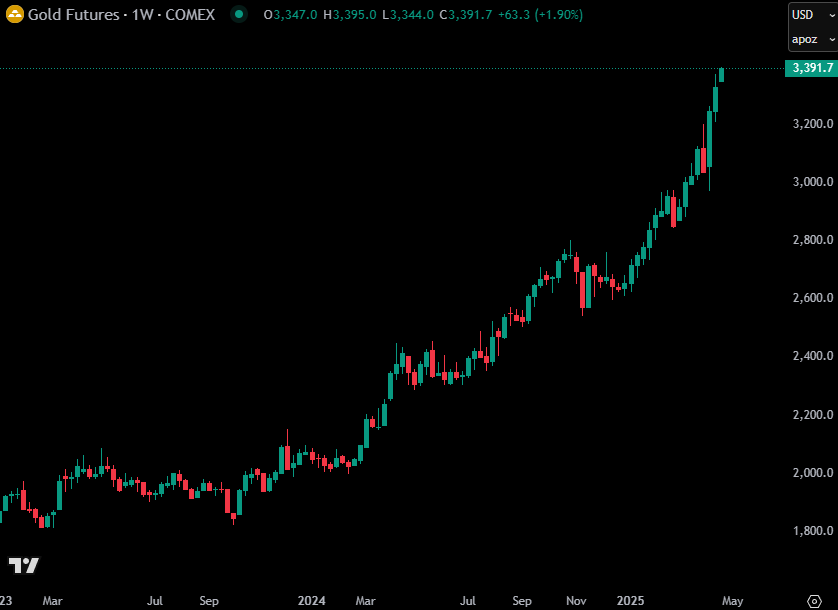
Task: Click the Nov time axis label
Action: pos(576,601)
